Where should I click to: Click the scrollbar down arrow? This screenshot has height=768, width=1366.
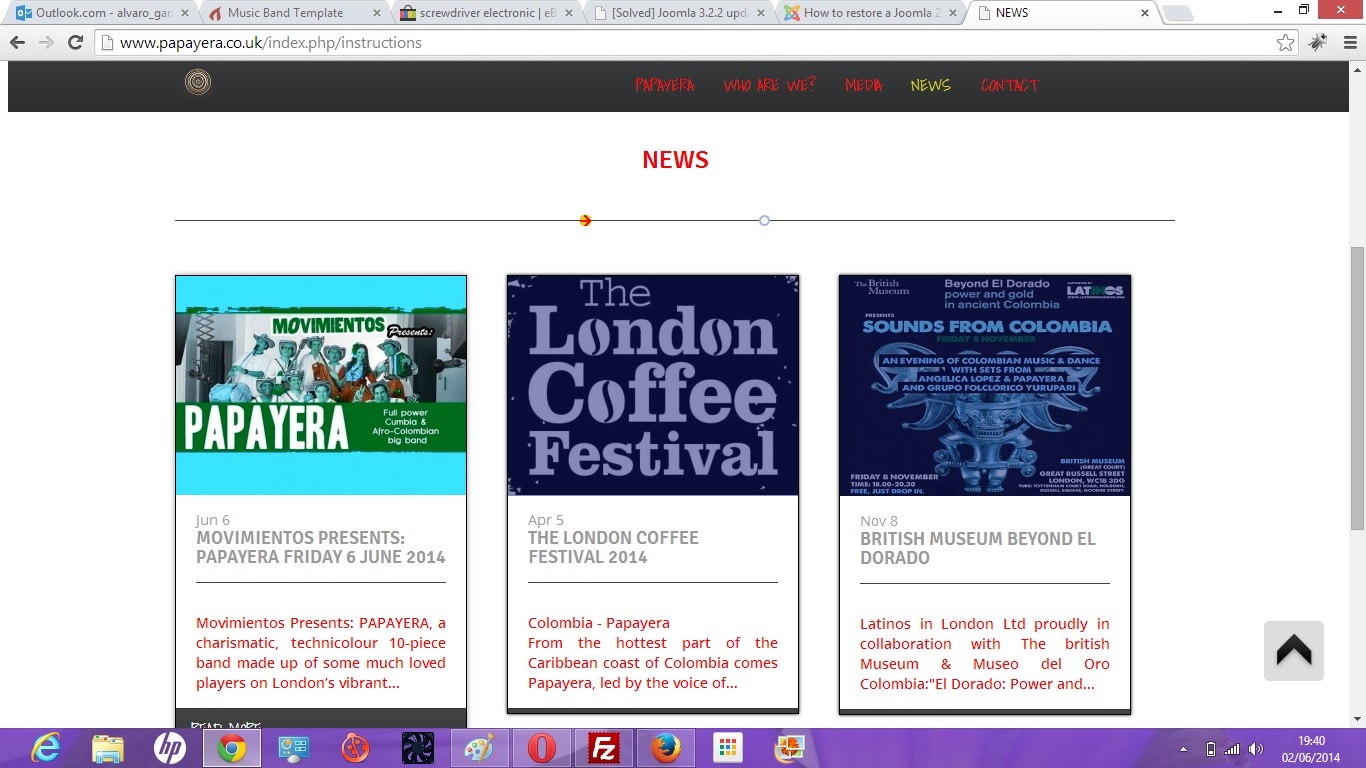click(1357, 718)
